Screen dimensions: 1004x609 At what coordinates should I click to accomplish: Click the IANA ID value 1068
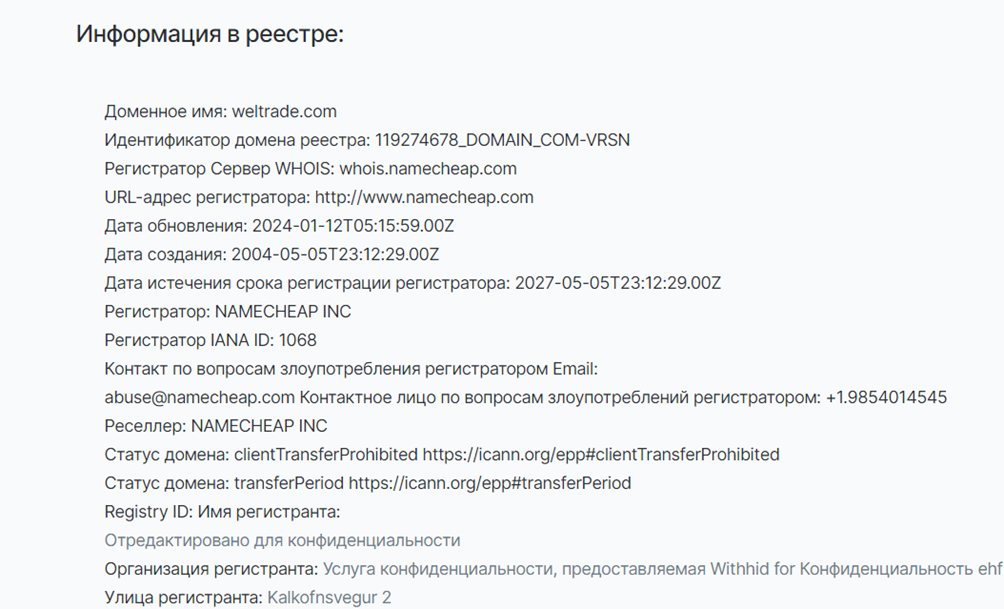tap(298, 341)
